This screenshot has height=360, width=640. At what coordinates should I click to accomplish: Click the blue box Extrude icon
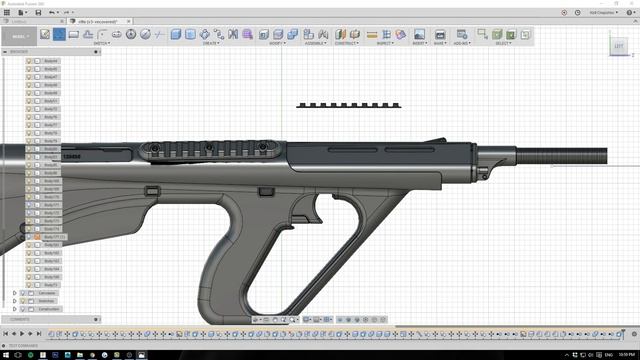176,34
